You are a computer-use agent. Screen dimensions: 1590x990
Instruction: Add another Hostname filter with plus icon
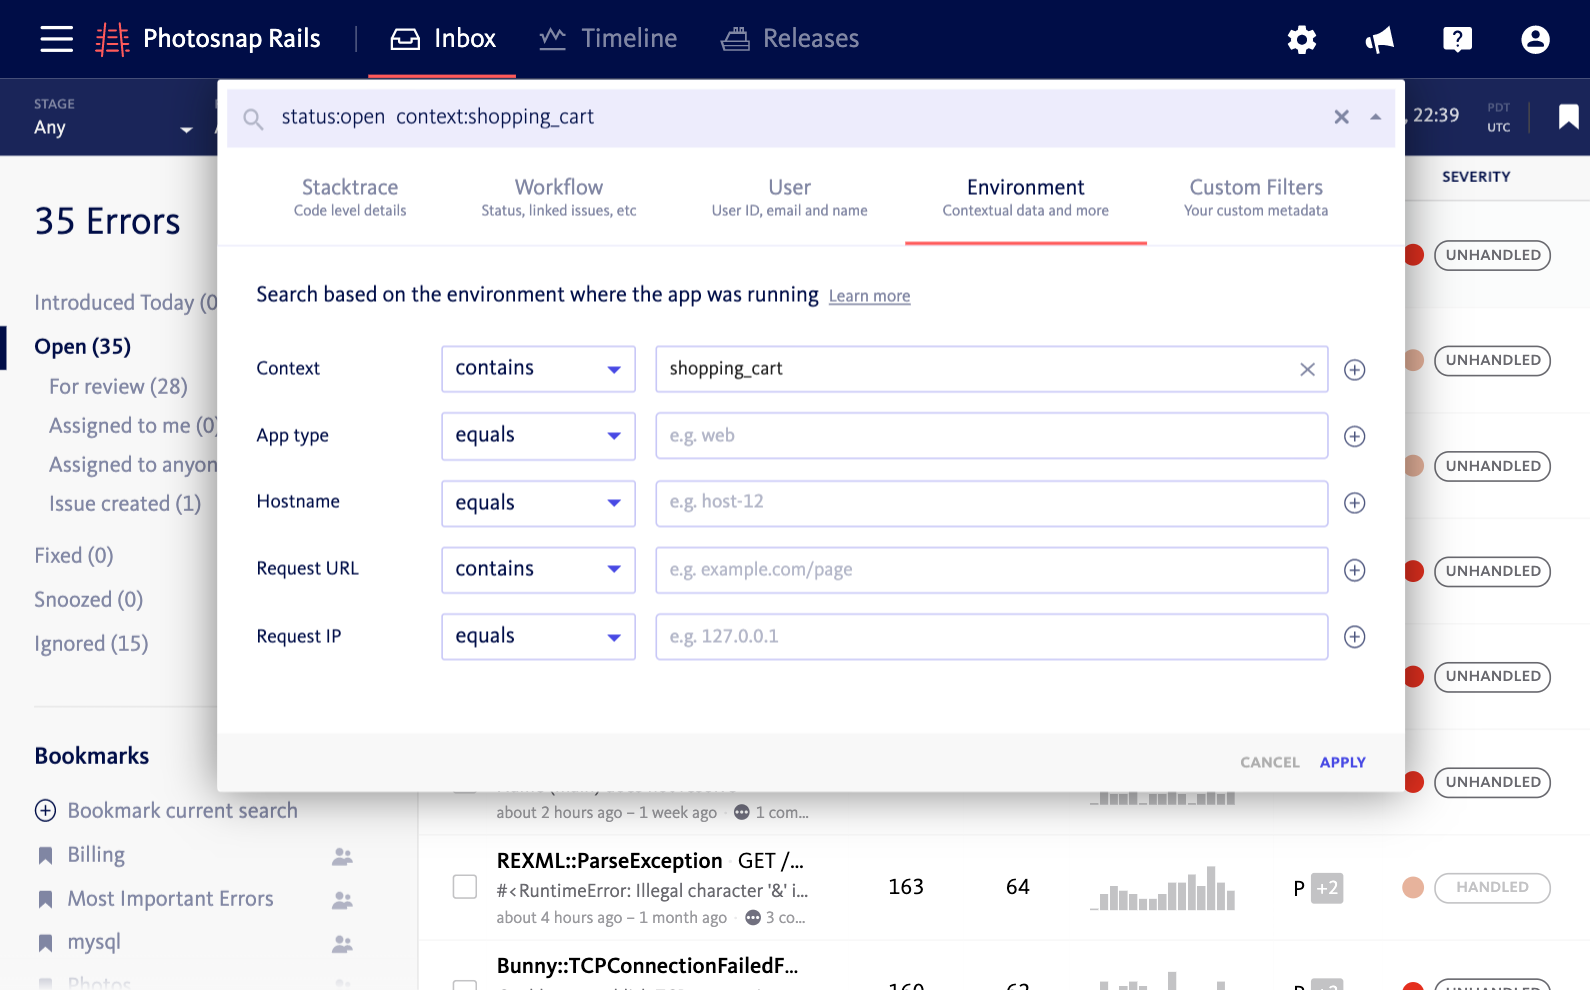tap(1354, 503)
